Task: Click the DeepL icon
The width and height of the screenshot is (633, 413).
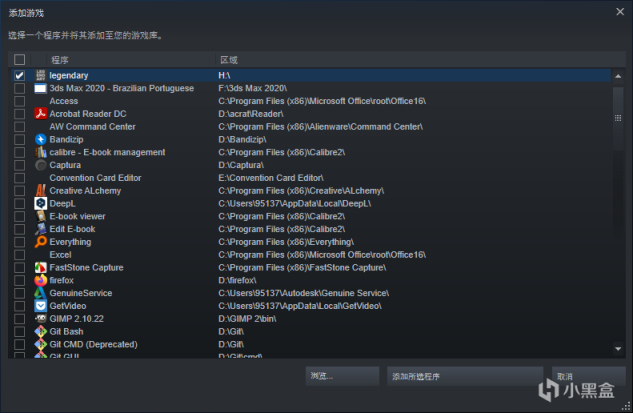Action: (x=40, y=203)
